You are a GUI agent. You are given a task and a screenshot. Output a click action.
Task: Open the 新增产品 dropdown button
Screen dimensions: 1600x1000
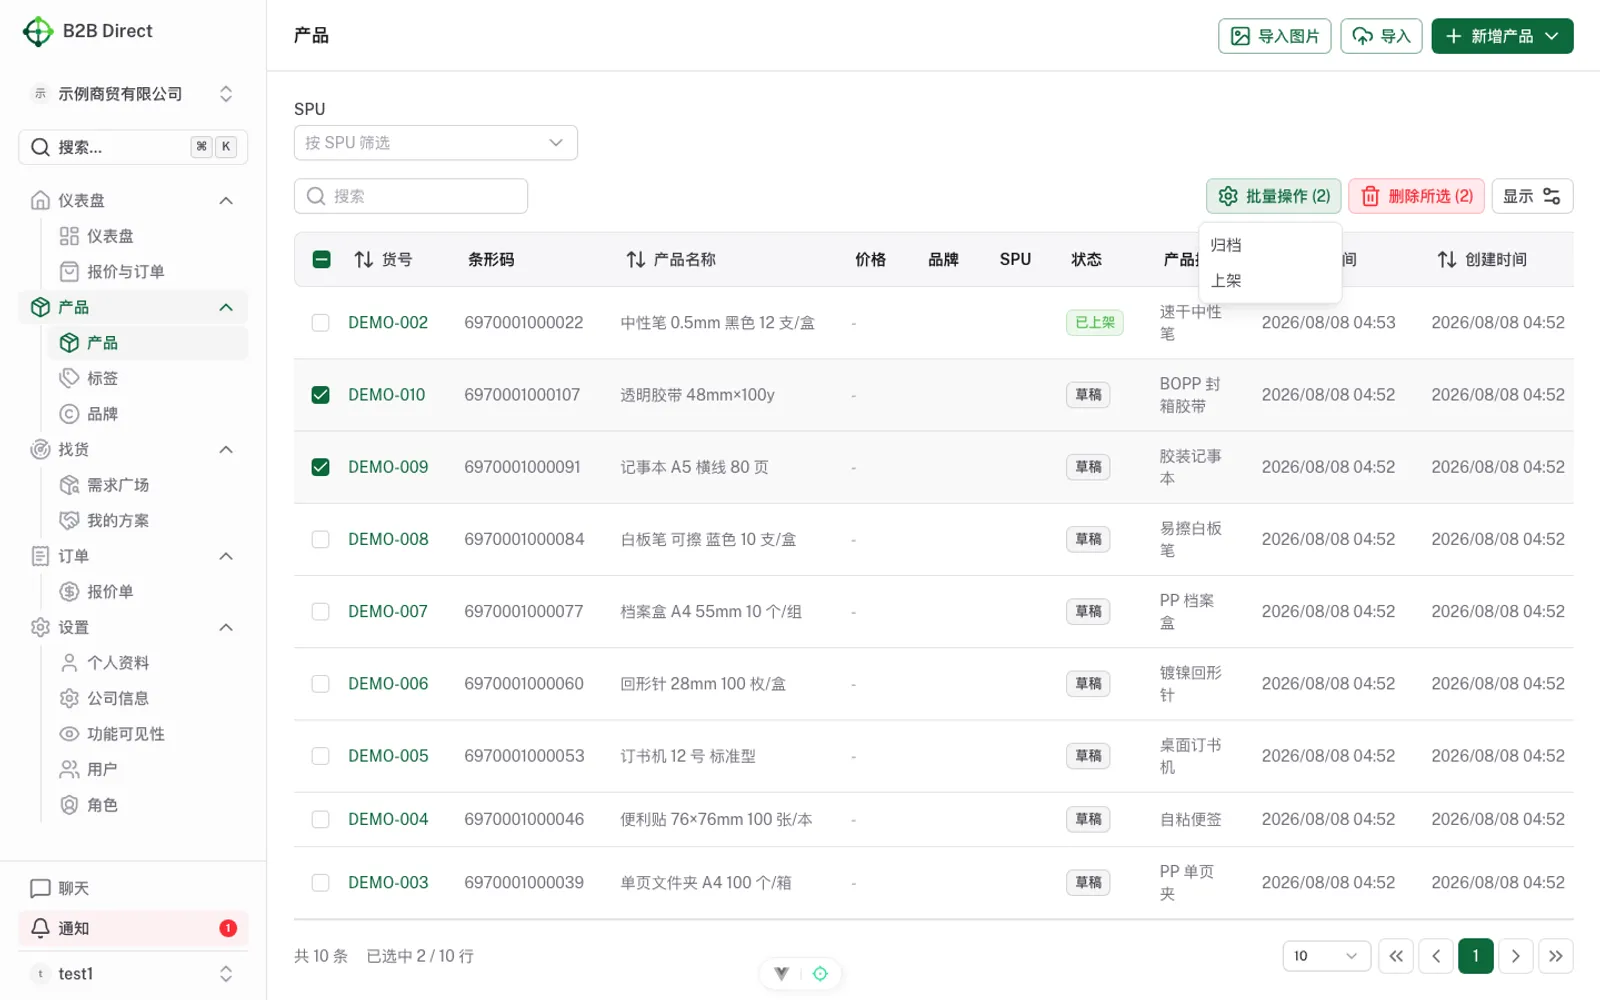pyautogui.click(x=1502, y=36)
